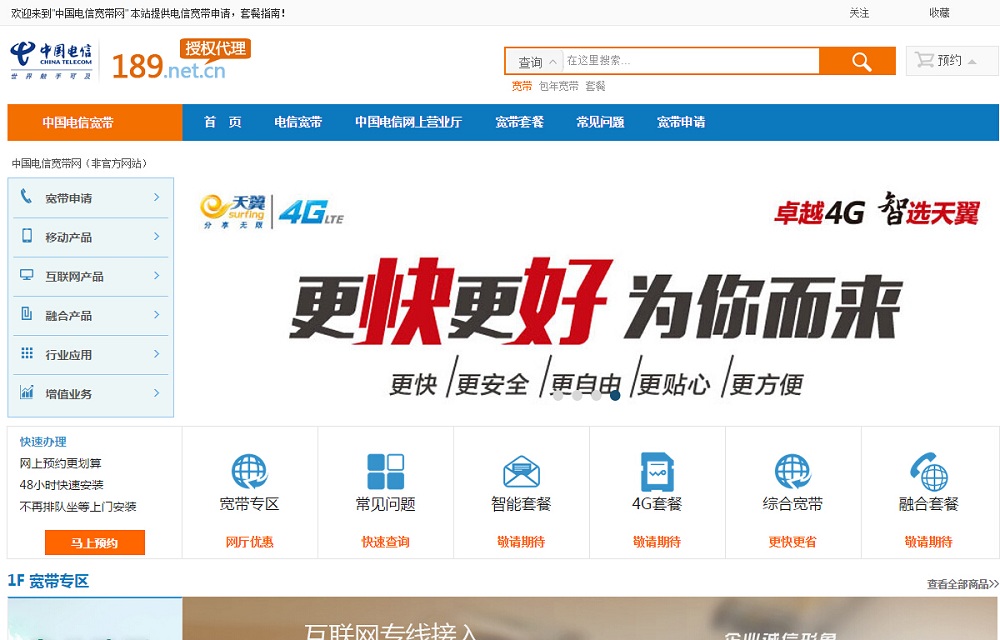Click the China Telecom logo
The width and height of the screenshot is (1000, 640).
(52, 60)
